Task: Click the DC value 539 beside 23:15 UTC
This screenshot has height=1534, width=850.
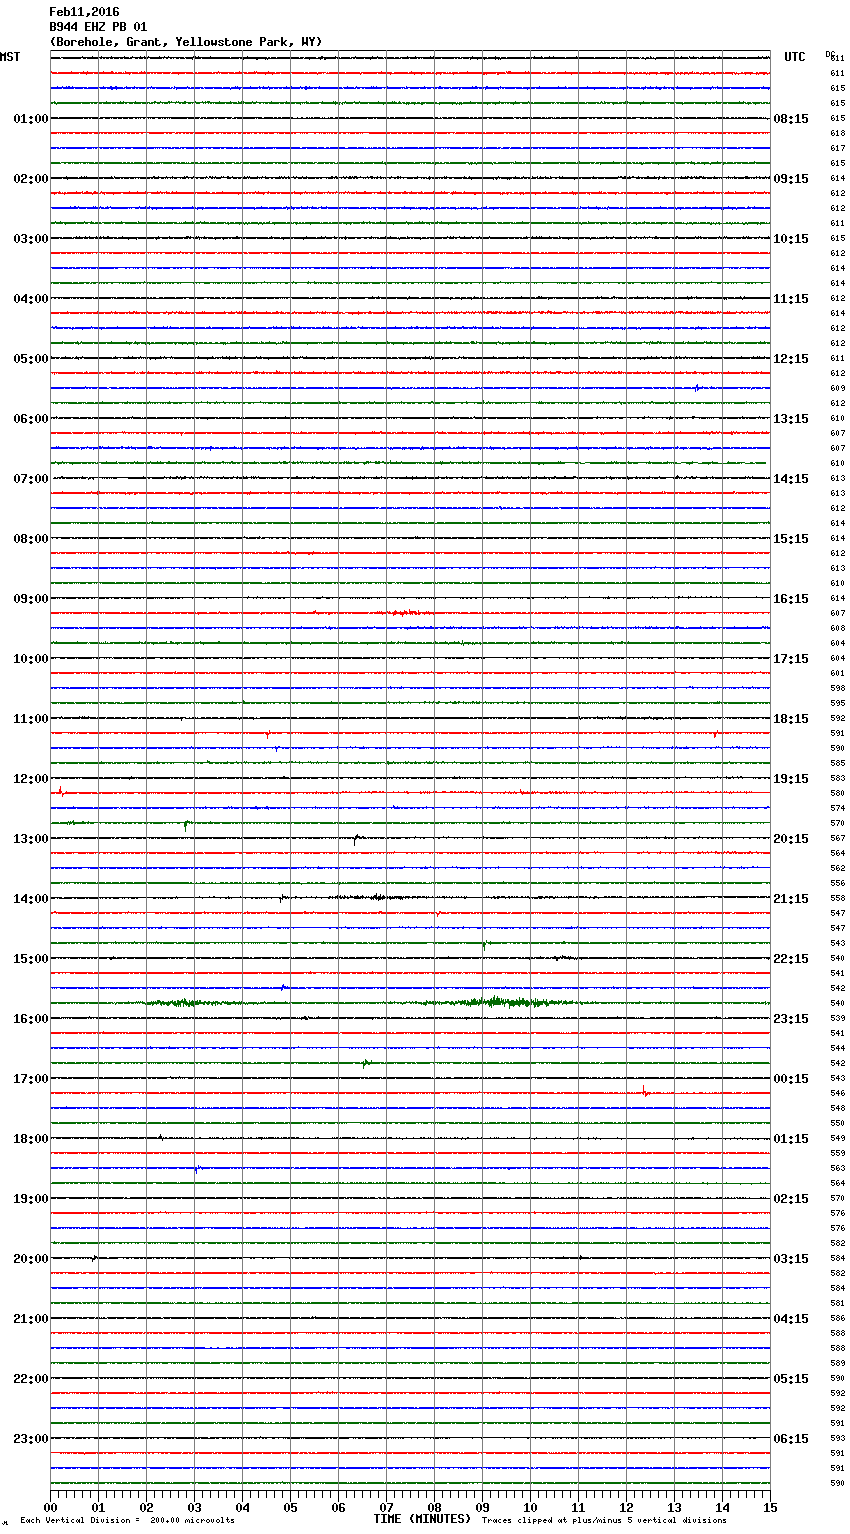Action: point(837,1018)
